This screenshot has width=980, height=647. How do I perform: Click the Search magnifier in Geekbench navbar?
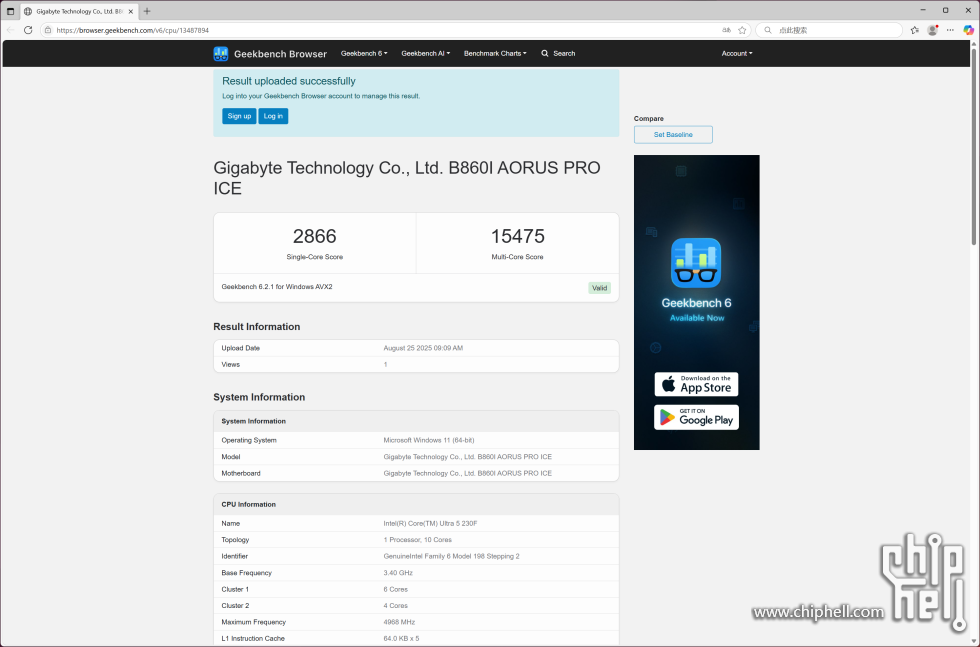click(545, 54)
